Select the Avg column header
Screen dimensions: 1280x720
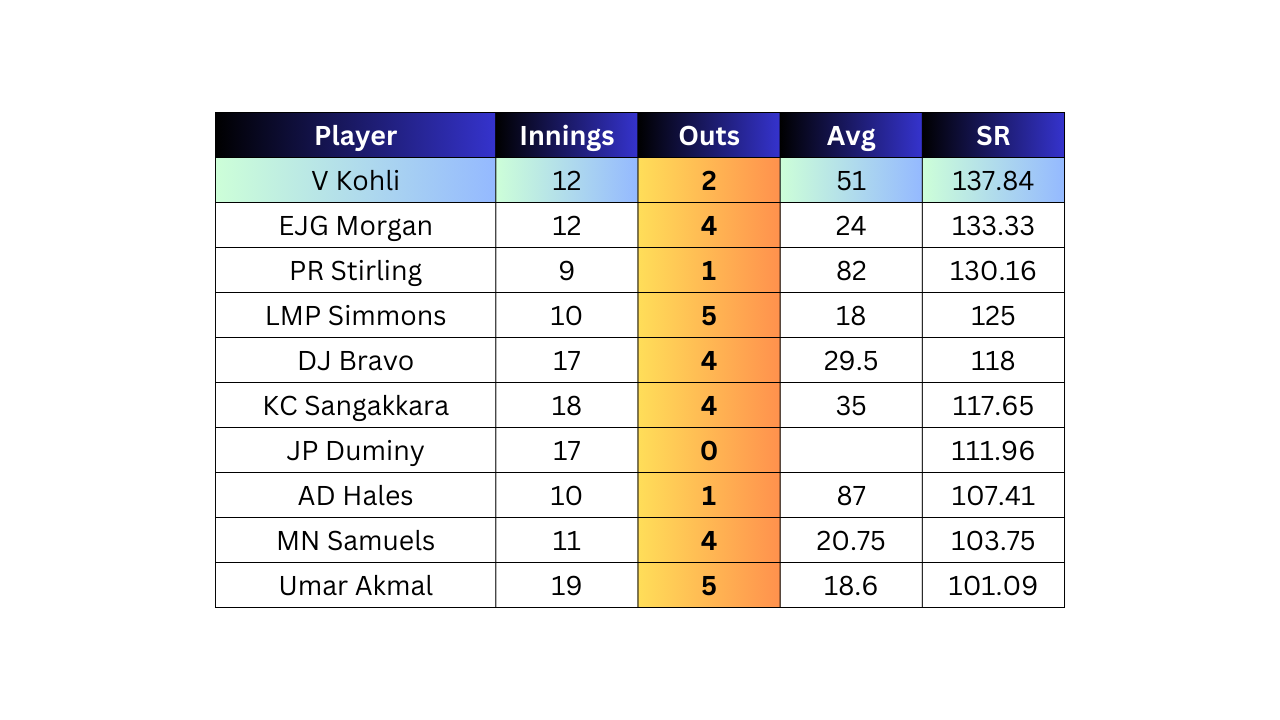click(851, 135)
